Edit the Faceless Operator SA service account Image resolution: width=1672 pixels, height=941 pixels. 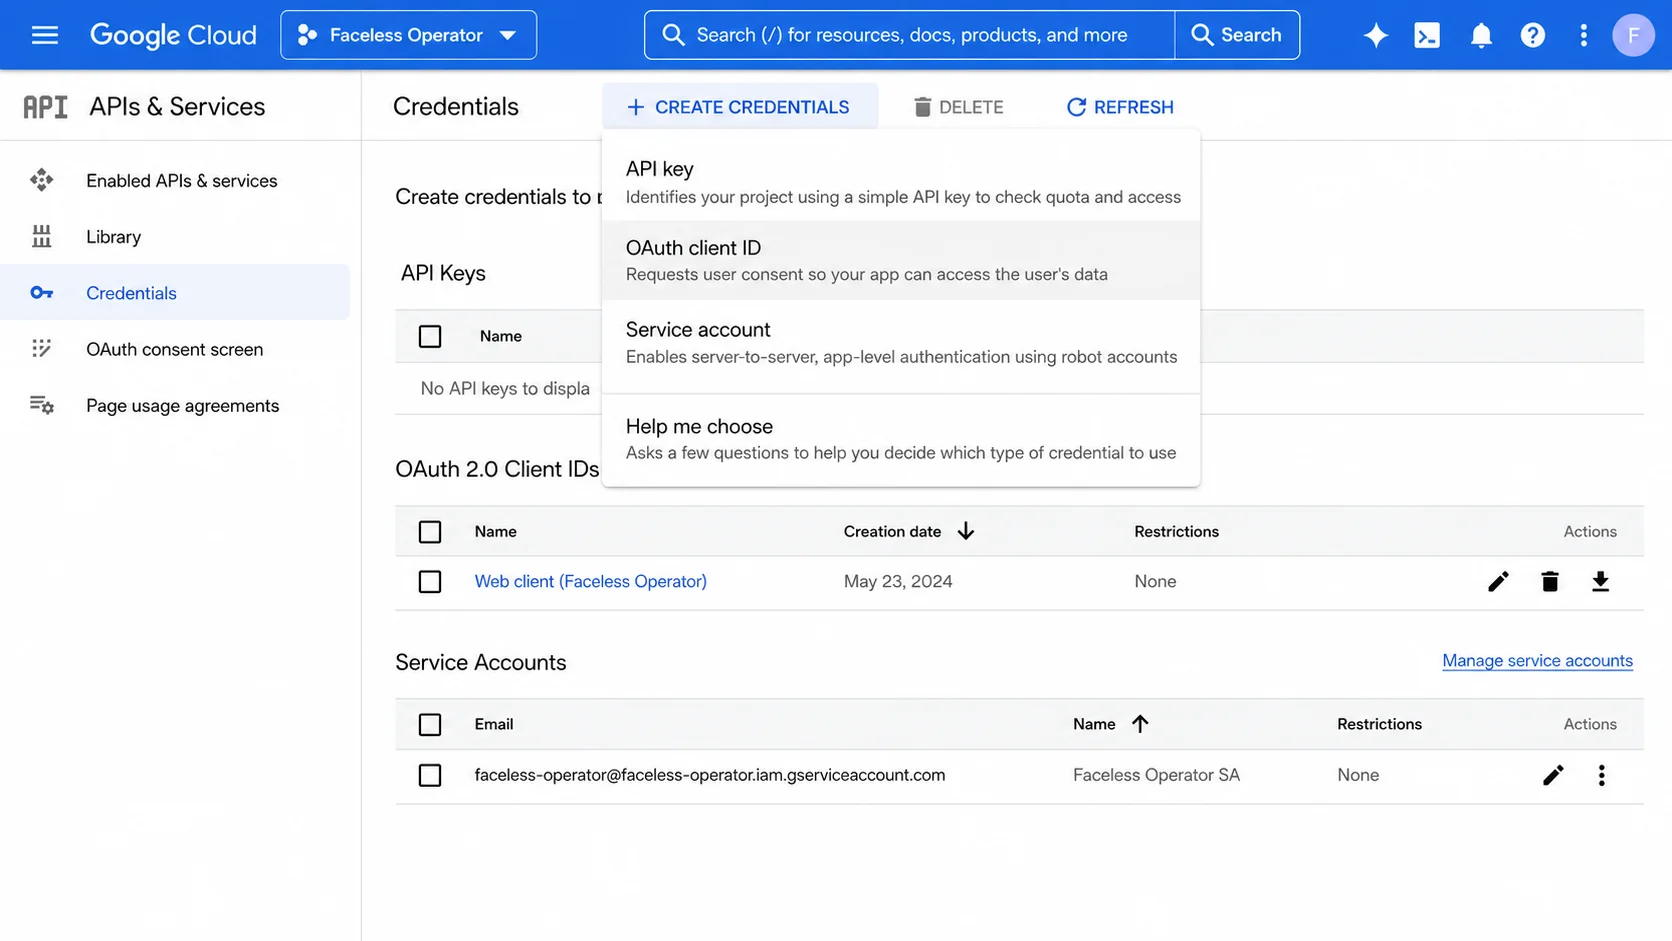pos(1552,775)
